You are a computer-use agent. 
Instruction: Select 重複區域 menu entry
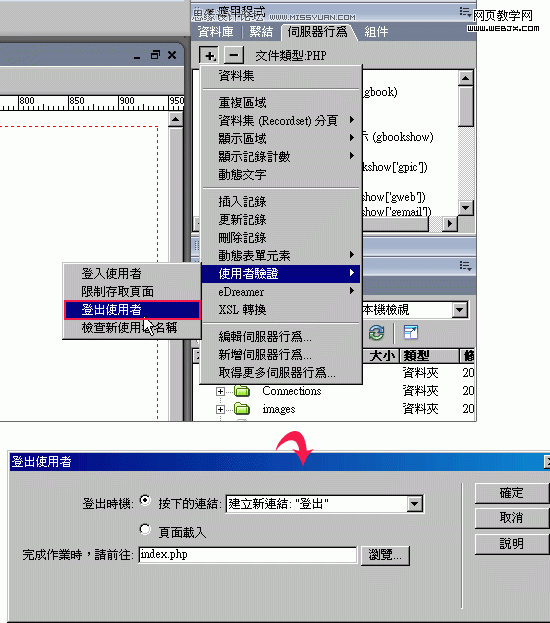click(281, 103)
